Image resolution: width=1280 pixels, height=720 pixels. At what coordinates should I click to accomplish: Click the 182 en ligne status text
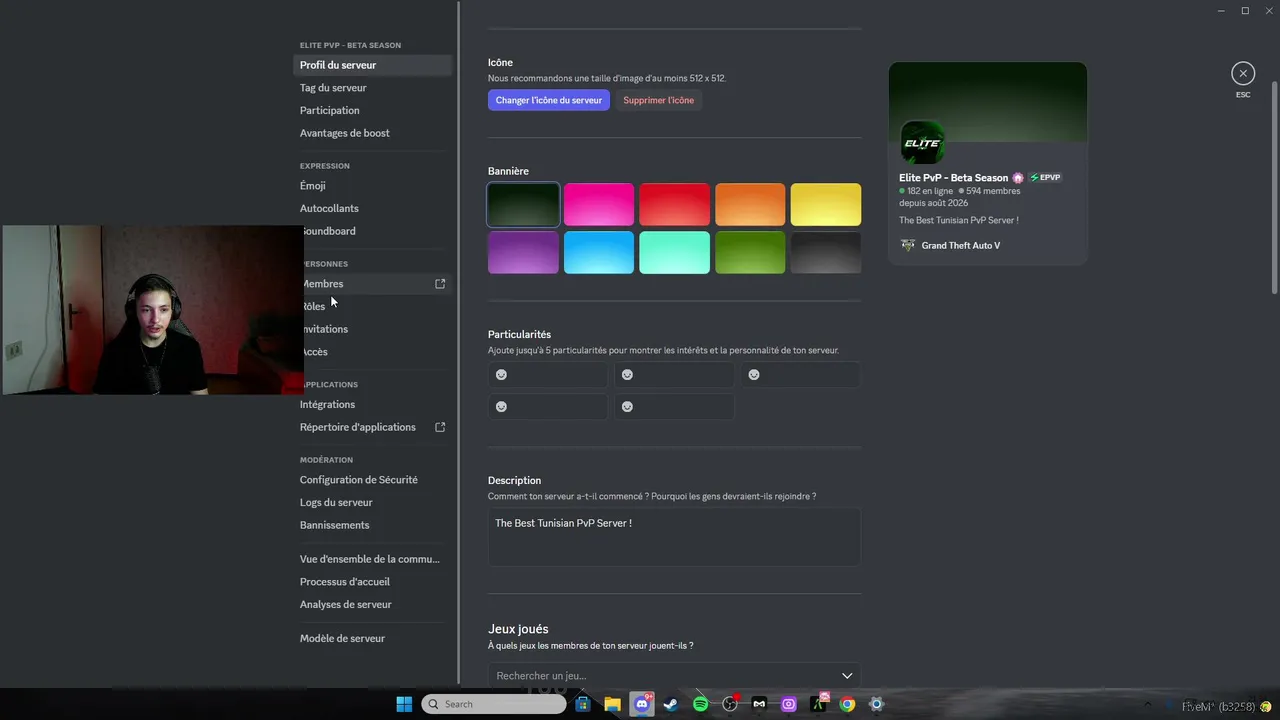pyautogui.click(x=930, y=191)
